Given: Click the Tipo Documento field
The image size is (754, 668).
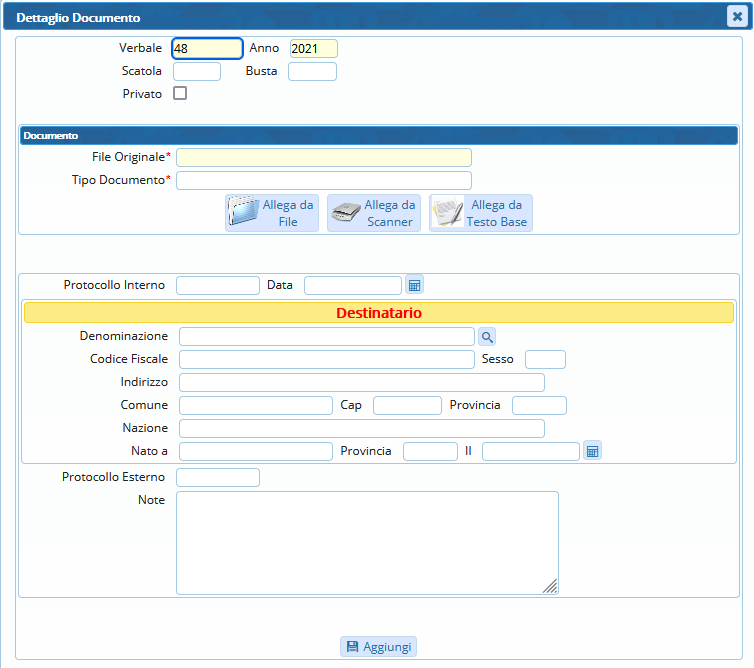Looking at the screenshot, I should tap(323, 180).
